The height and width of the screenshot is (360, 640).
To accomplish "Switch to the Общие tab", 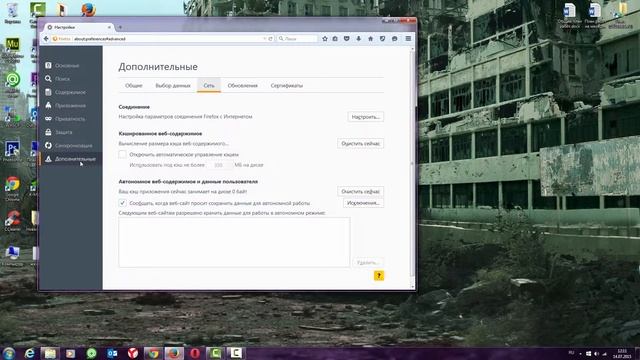I will point(133,86).
